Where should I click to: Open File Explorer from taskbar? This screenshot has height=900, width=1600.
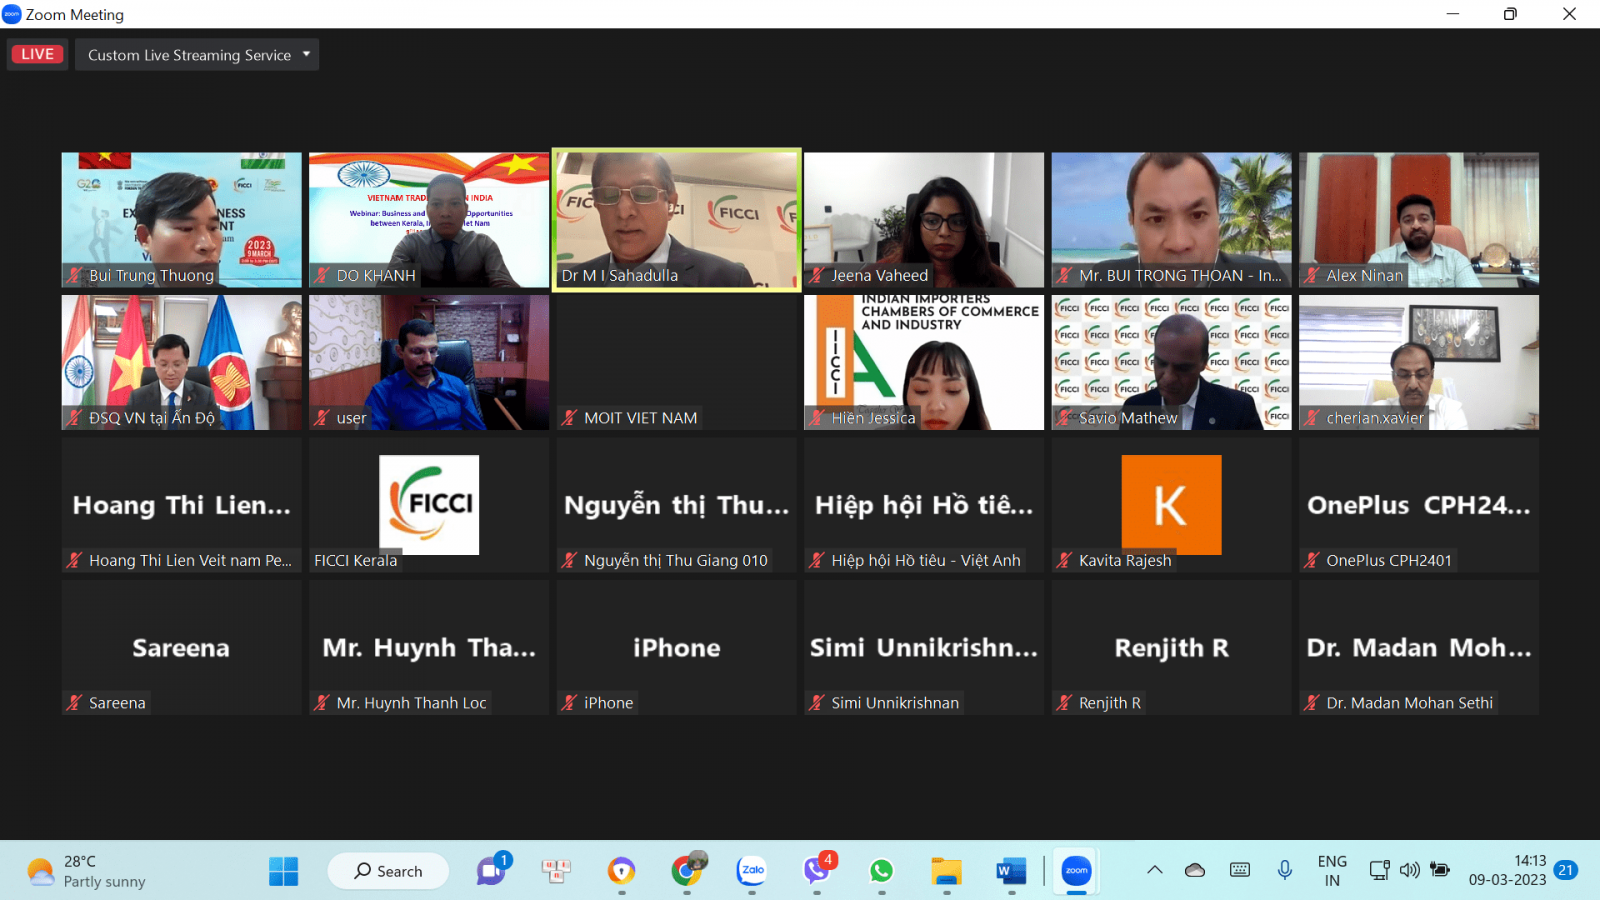[x=946, y=871]
